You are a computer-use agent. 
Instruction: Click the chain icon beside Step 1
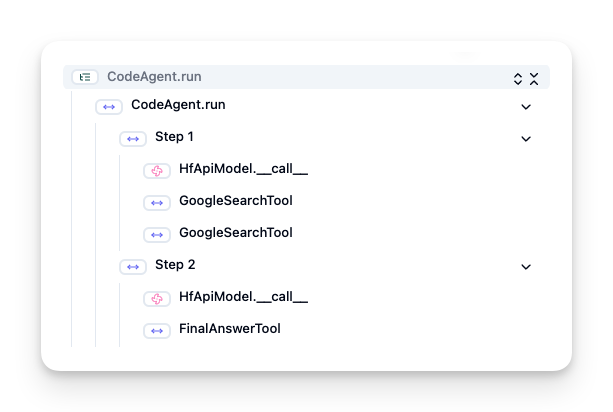(133, 138)
